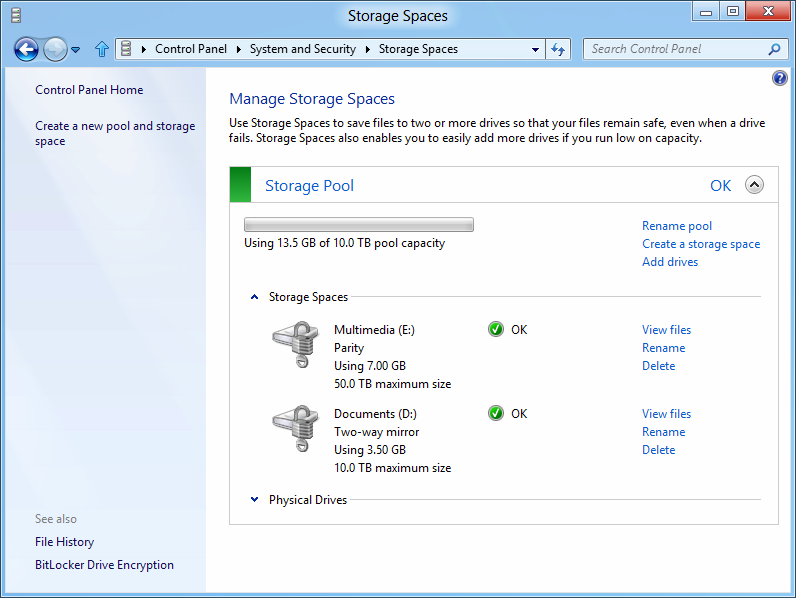
Task: Collapse the Storage Pool section
Action: [x=754, y=185]
